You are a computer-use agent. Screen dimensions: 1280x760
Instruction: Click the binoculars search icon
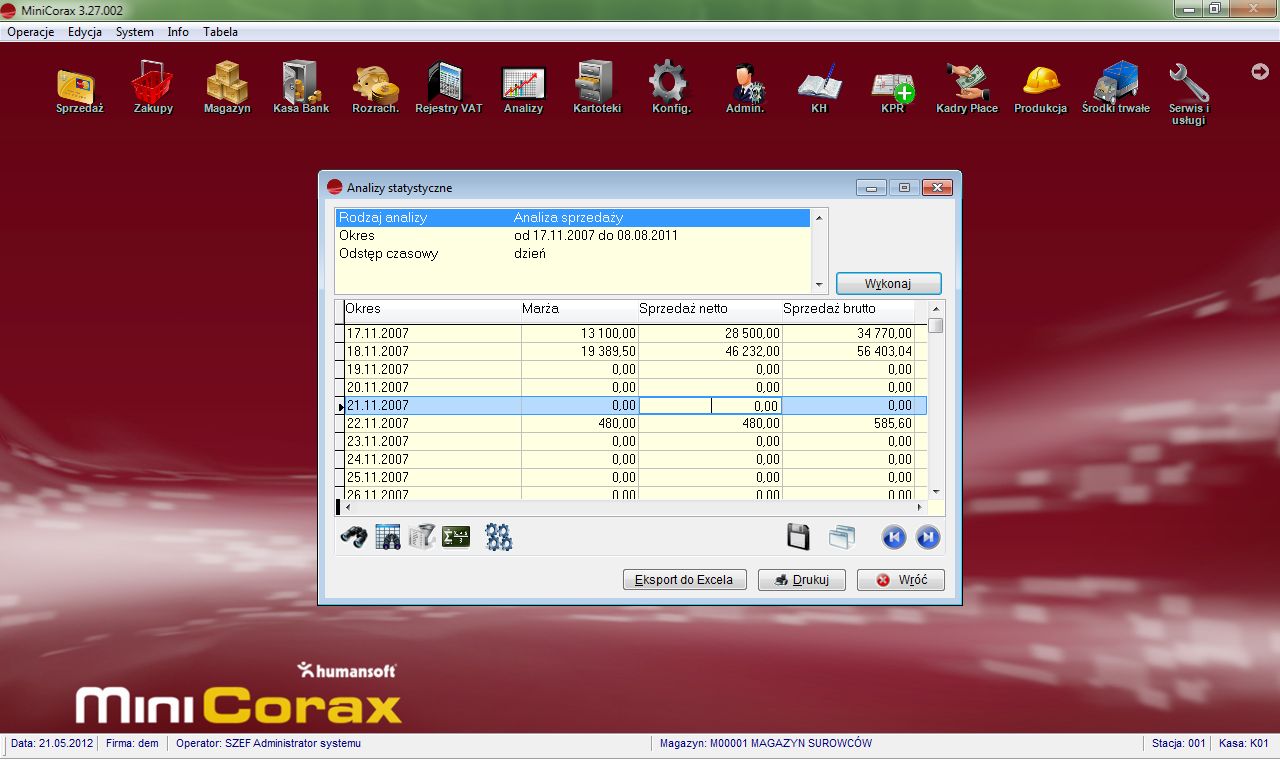click(354, 537)
